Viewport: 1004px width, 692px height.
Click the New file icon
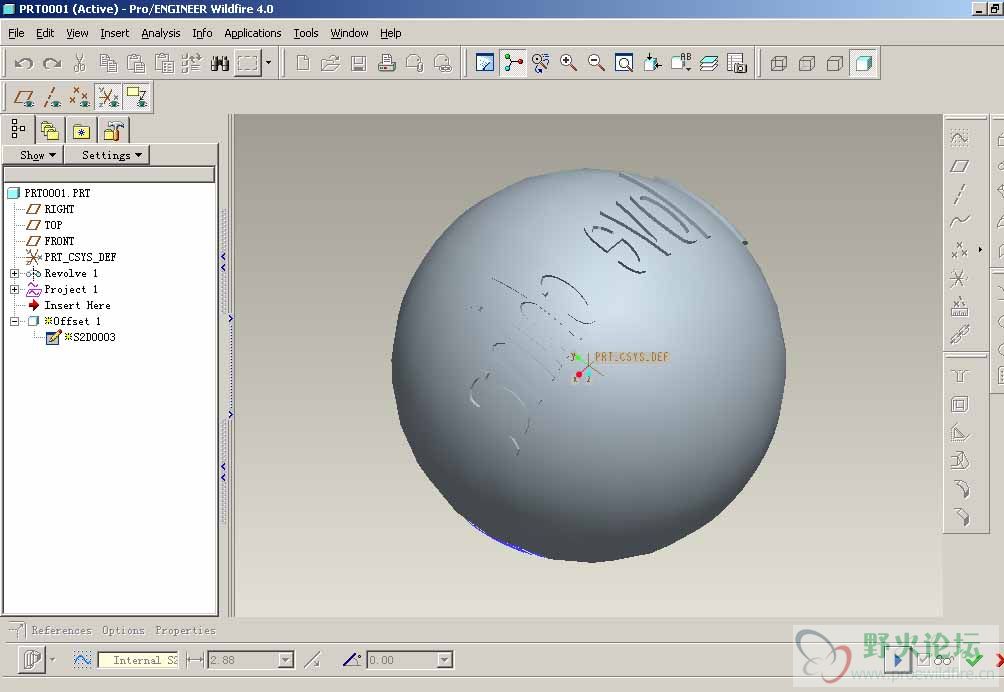pos(303,63)
